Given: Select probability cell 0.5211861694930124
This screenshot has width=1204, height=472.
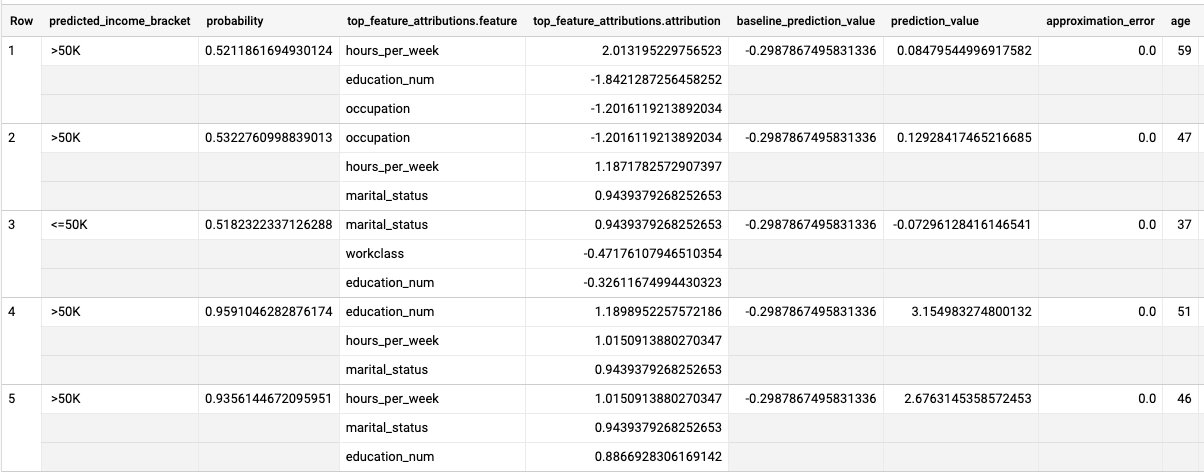Looking at the screenshot, I should (x=268, y=50).
